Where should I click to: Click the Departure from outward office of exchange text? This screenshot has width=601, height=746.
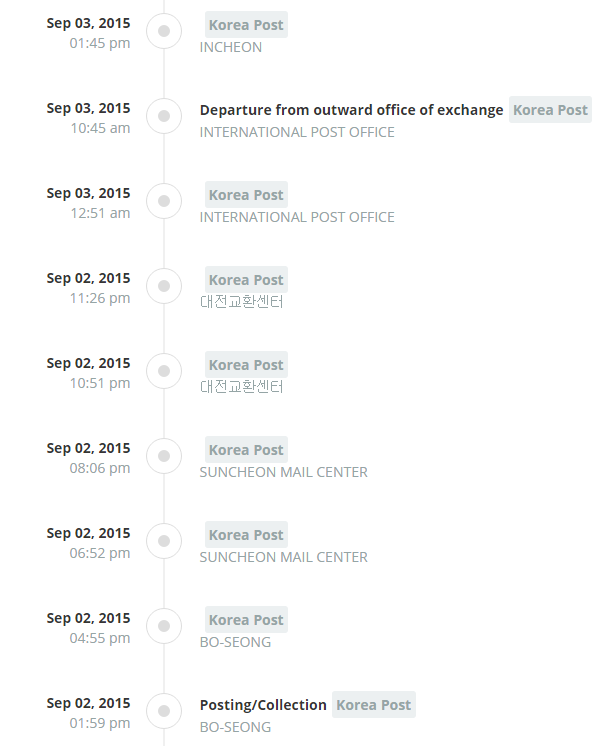(x=351, y=110)
